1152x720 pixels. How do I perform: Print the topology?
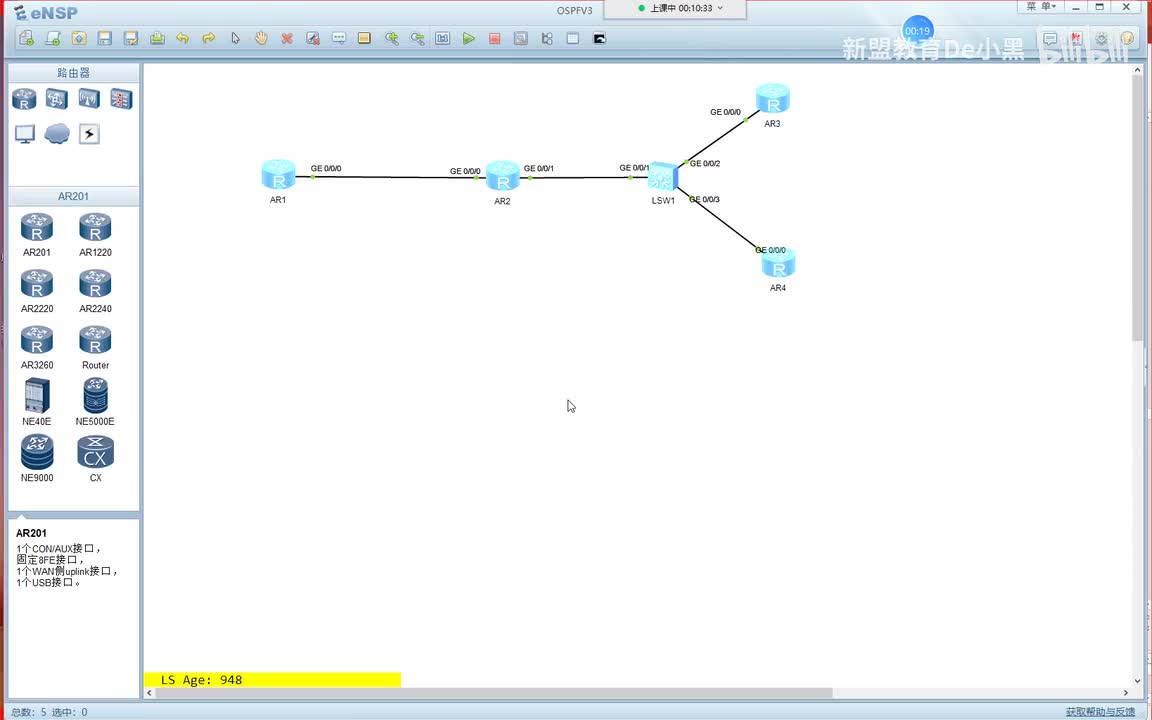[157, 38]
